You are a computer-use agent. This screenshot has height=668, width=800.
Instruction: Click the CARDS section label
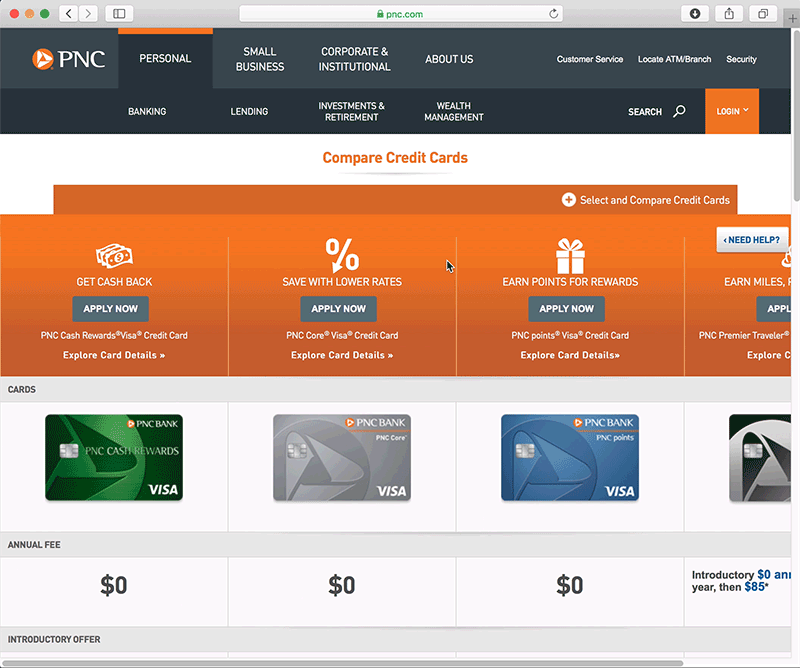click(22, 389)
